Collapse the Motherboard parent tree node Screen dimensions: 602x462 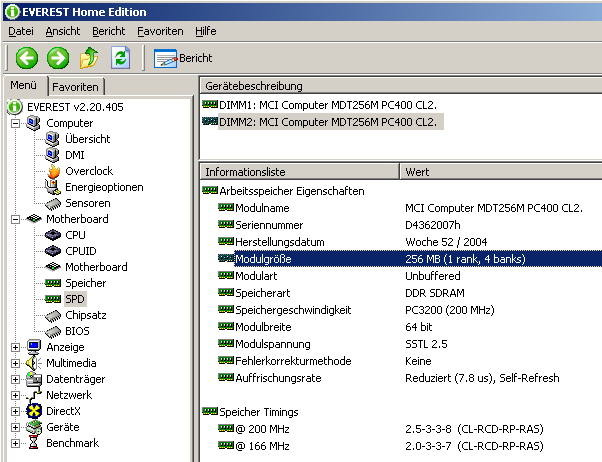pyautogui.click(x=15, y=219)
